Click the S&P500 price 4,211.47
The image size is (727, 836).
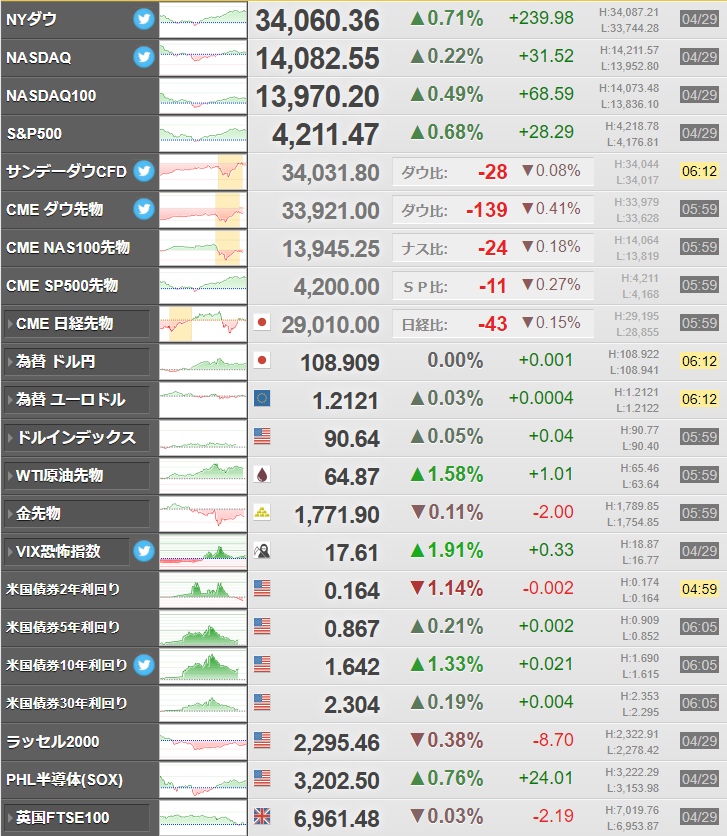point(326,135)
